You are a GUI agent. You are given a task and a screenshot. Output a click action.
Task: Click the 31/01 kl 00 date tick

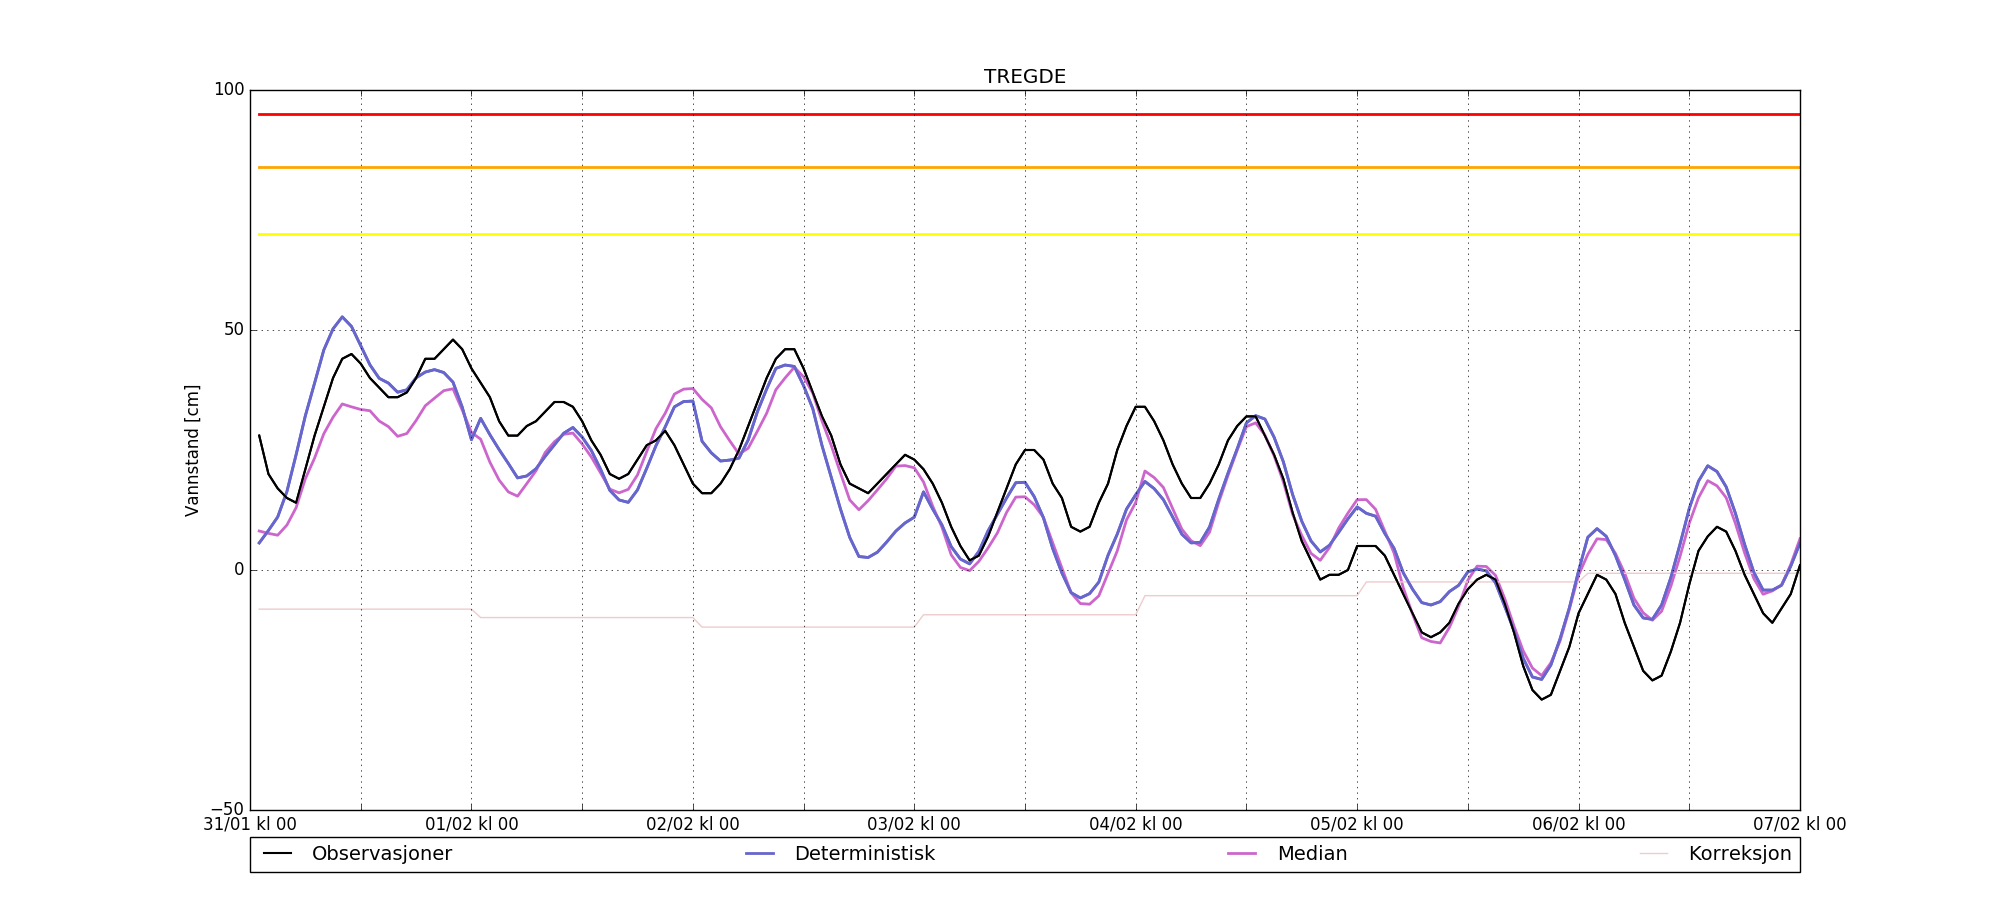(x=250, y=825)
